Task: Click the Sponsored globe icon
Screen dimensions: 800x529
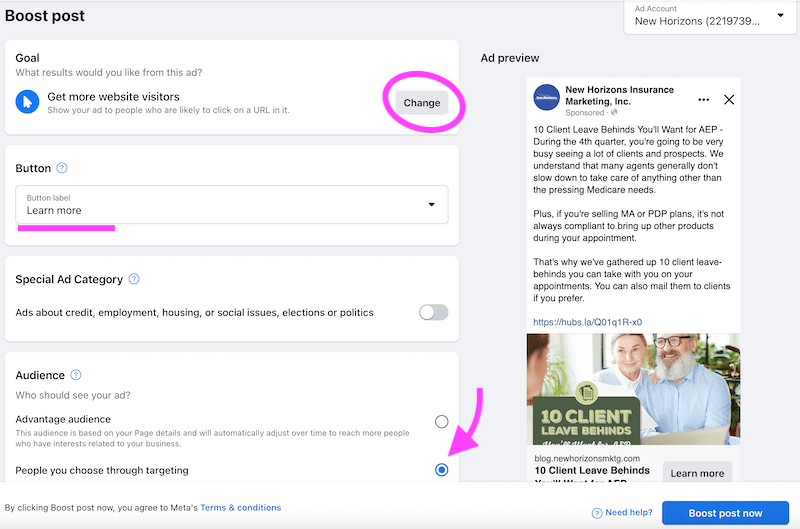Action: coord(614,112)
